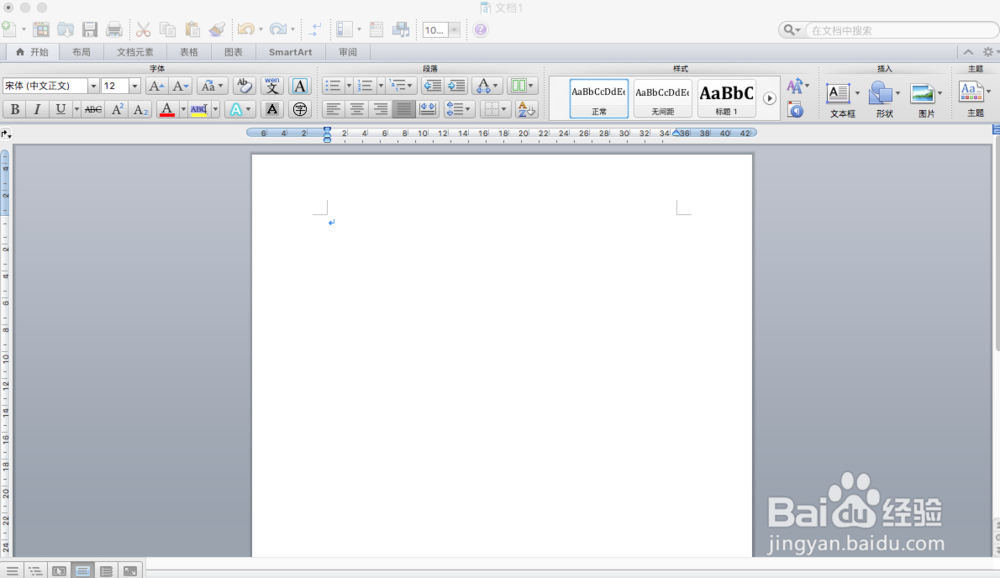The image size is (1000, 578).
Task: Enable justified paragraph alignment
Action: [x=402, y=108]
